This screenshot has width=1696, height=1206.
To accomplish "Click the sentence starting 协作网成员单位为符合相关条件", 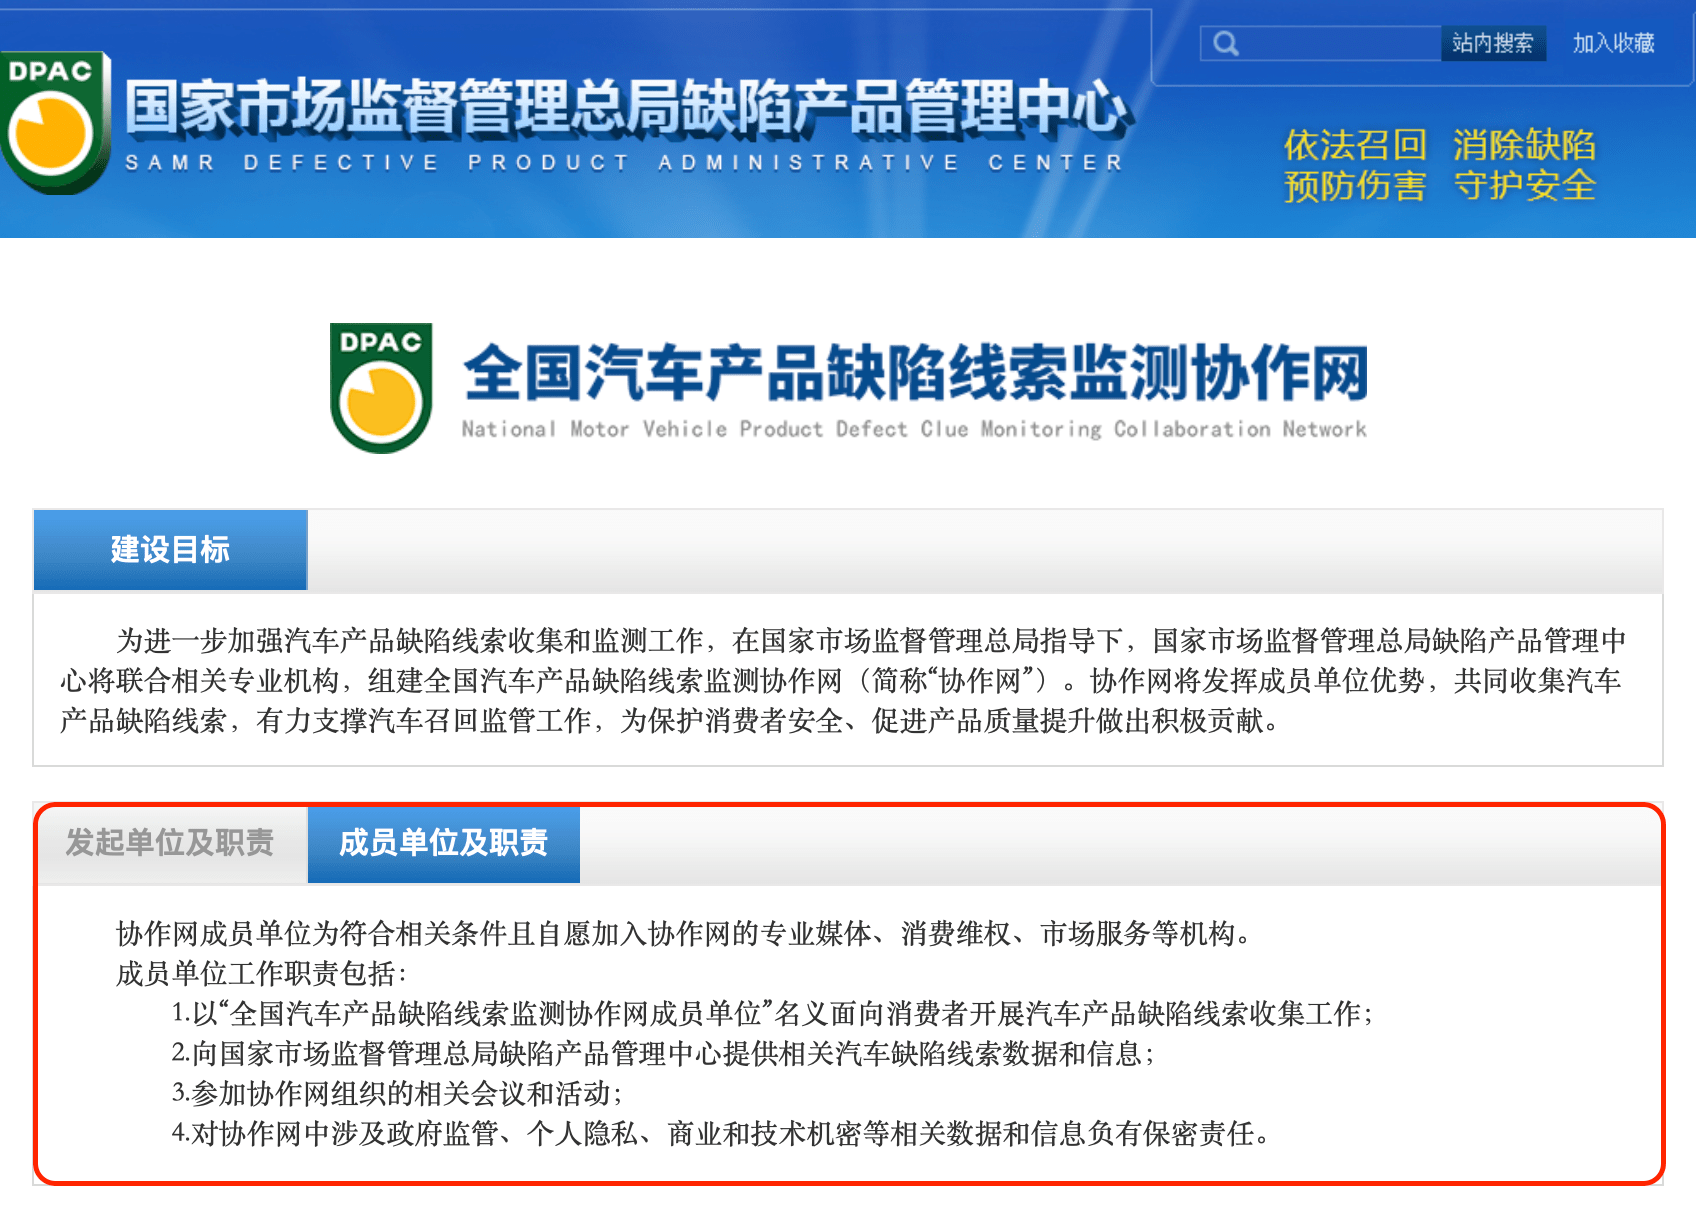I will [x=684, y=933].
